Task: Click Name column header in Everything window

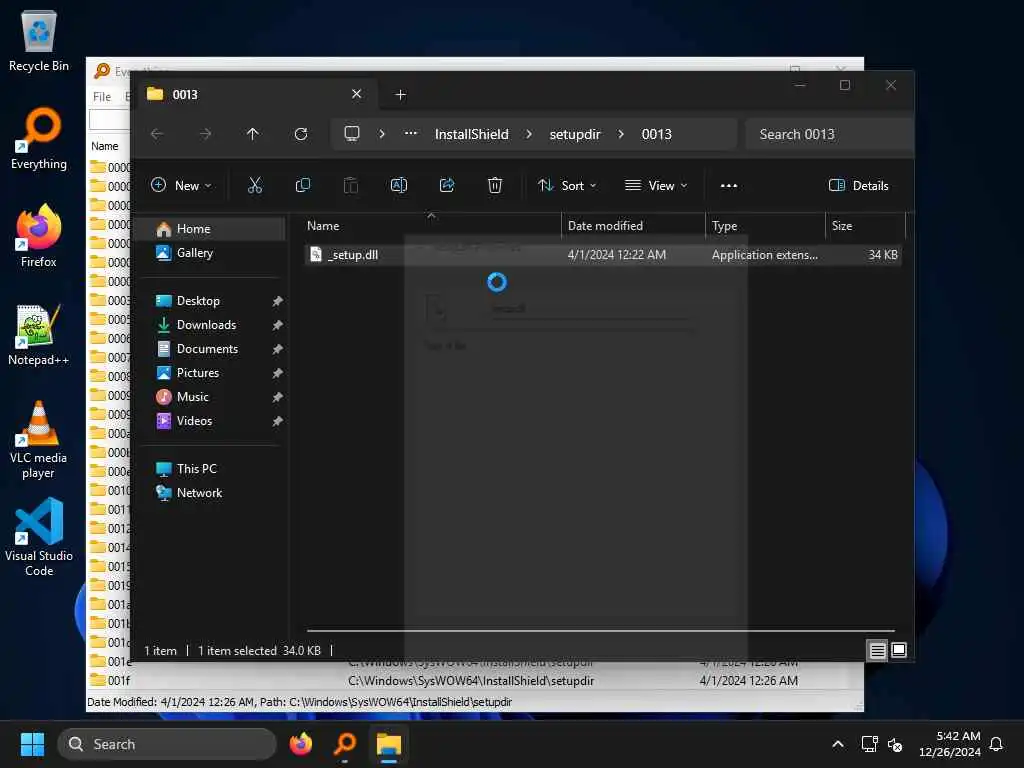Action: pyautogui.click(x=105, y=146)
